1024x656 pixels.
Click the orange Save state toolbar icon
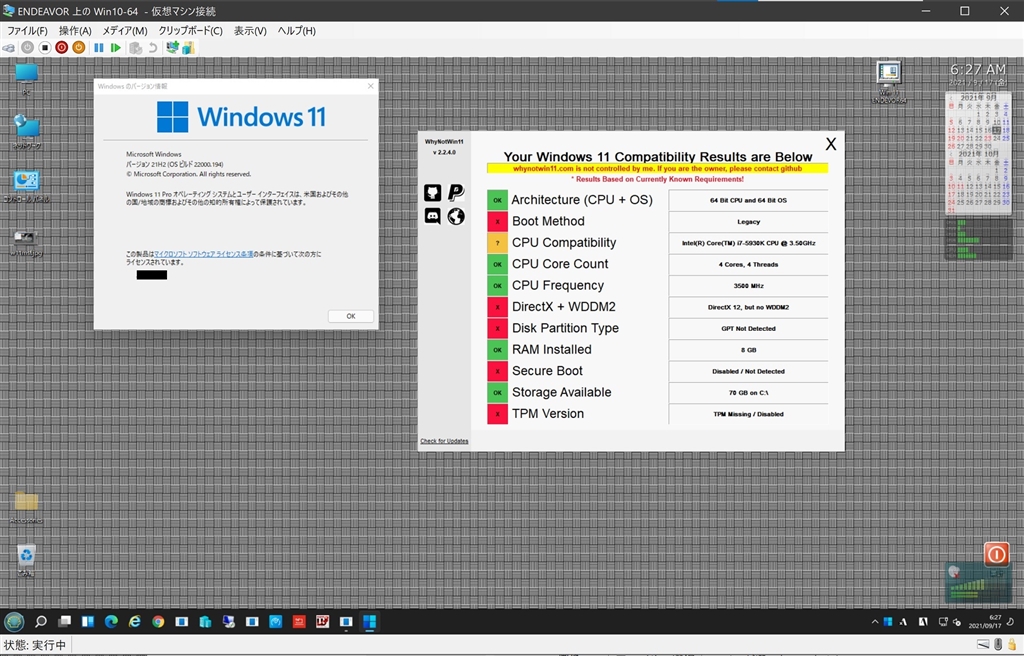tap(78, 48)
